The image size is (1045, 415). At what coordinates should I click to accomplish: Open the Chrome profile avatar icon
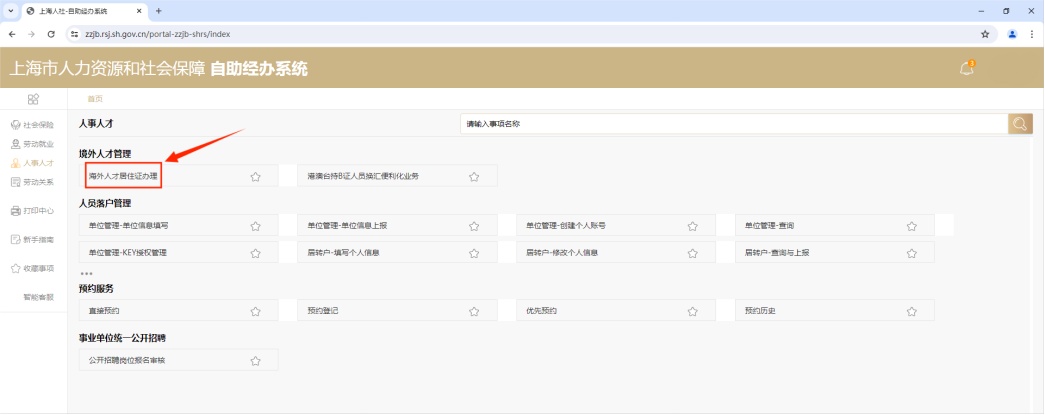click(1012, 33)
